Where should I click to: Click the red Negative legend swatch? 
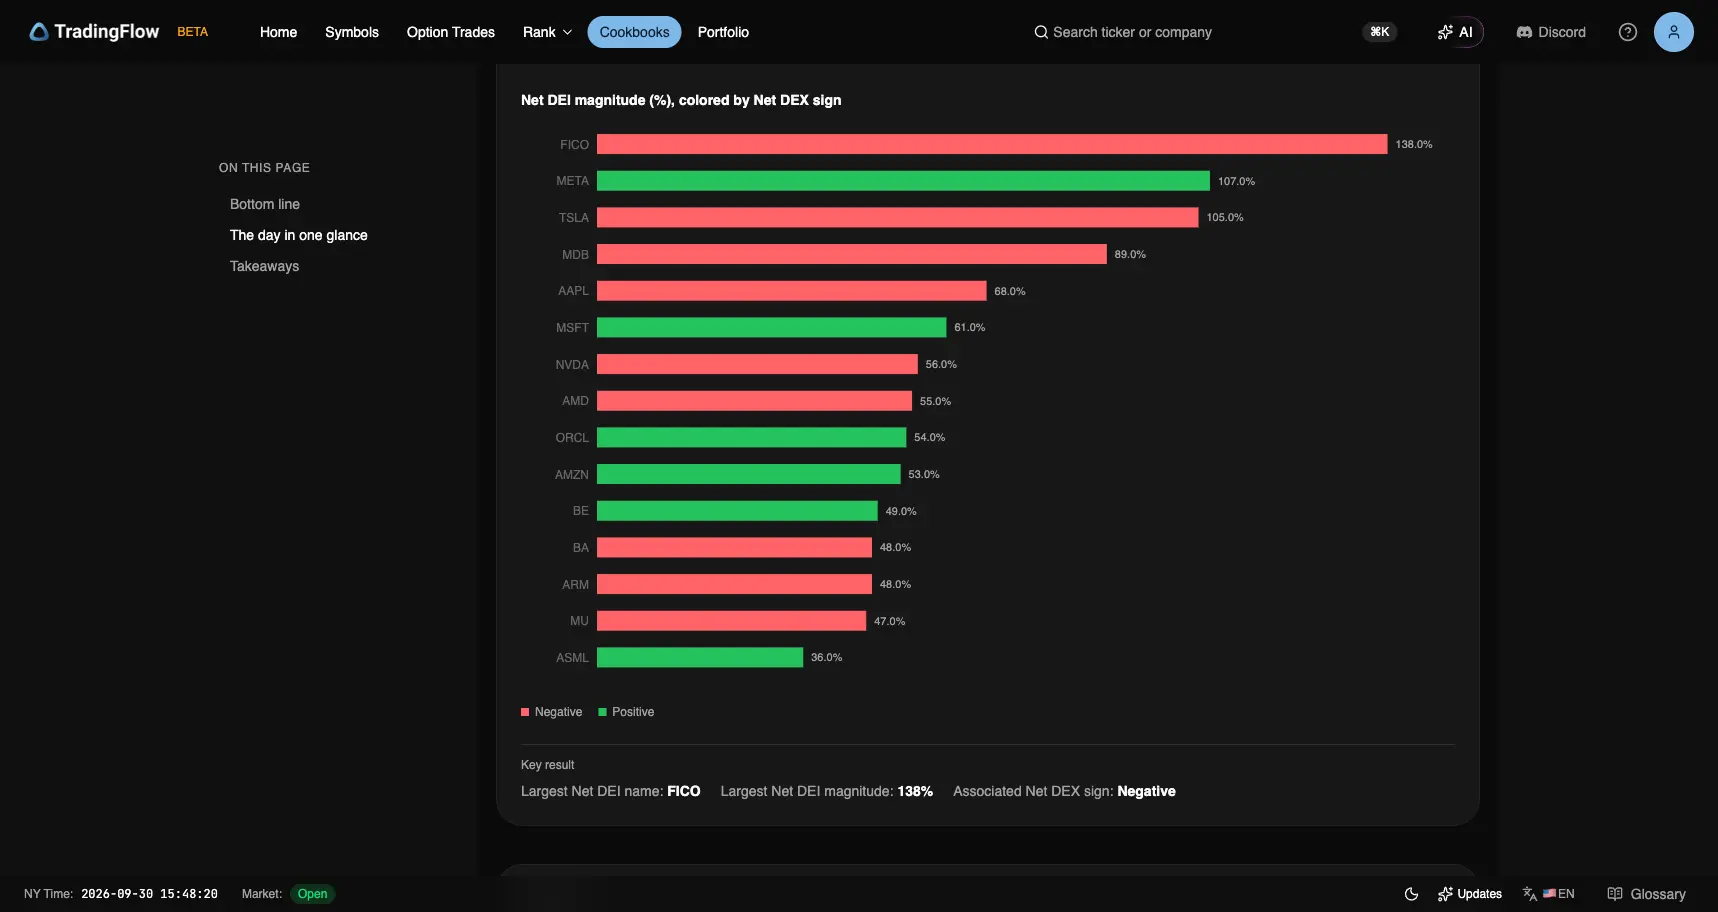[525, 712]
